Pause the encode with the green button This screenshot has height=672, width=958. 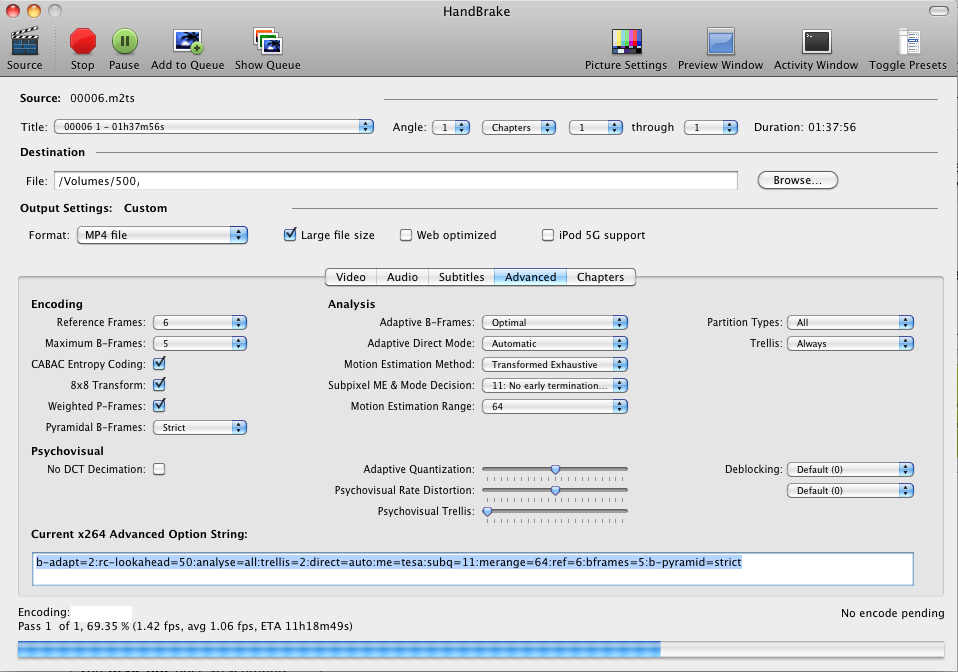tap(125, 42)
